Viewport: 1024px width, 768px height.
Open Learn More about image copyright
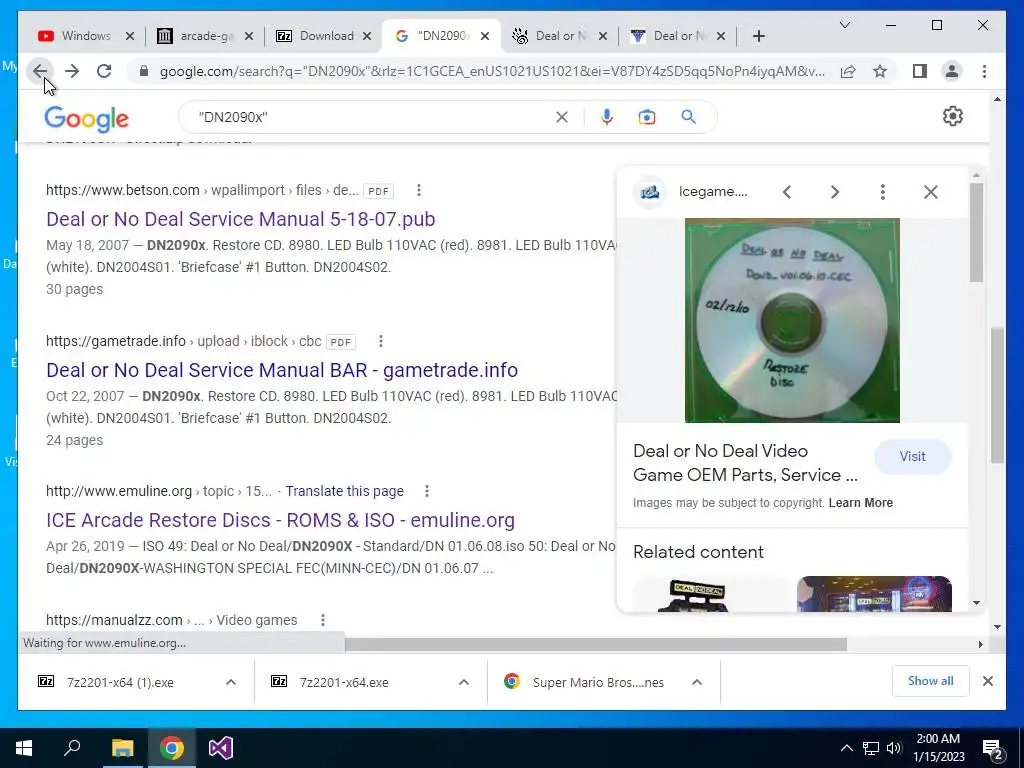pos(861,503)
